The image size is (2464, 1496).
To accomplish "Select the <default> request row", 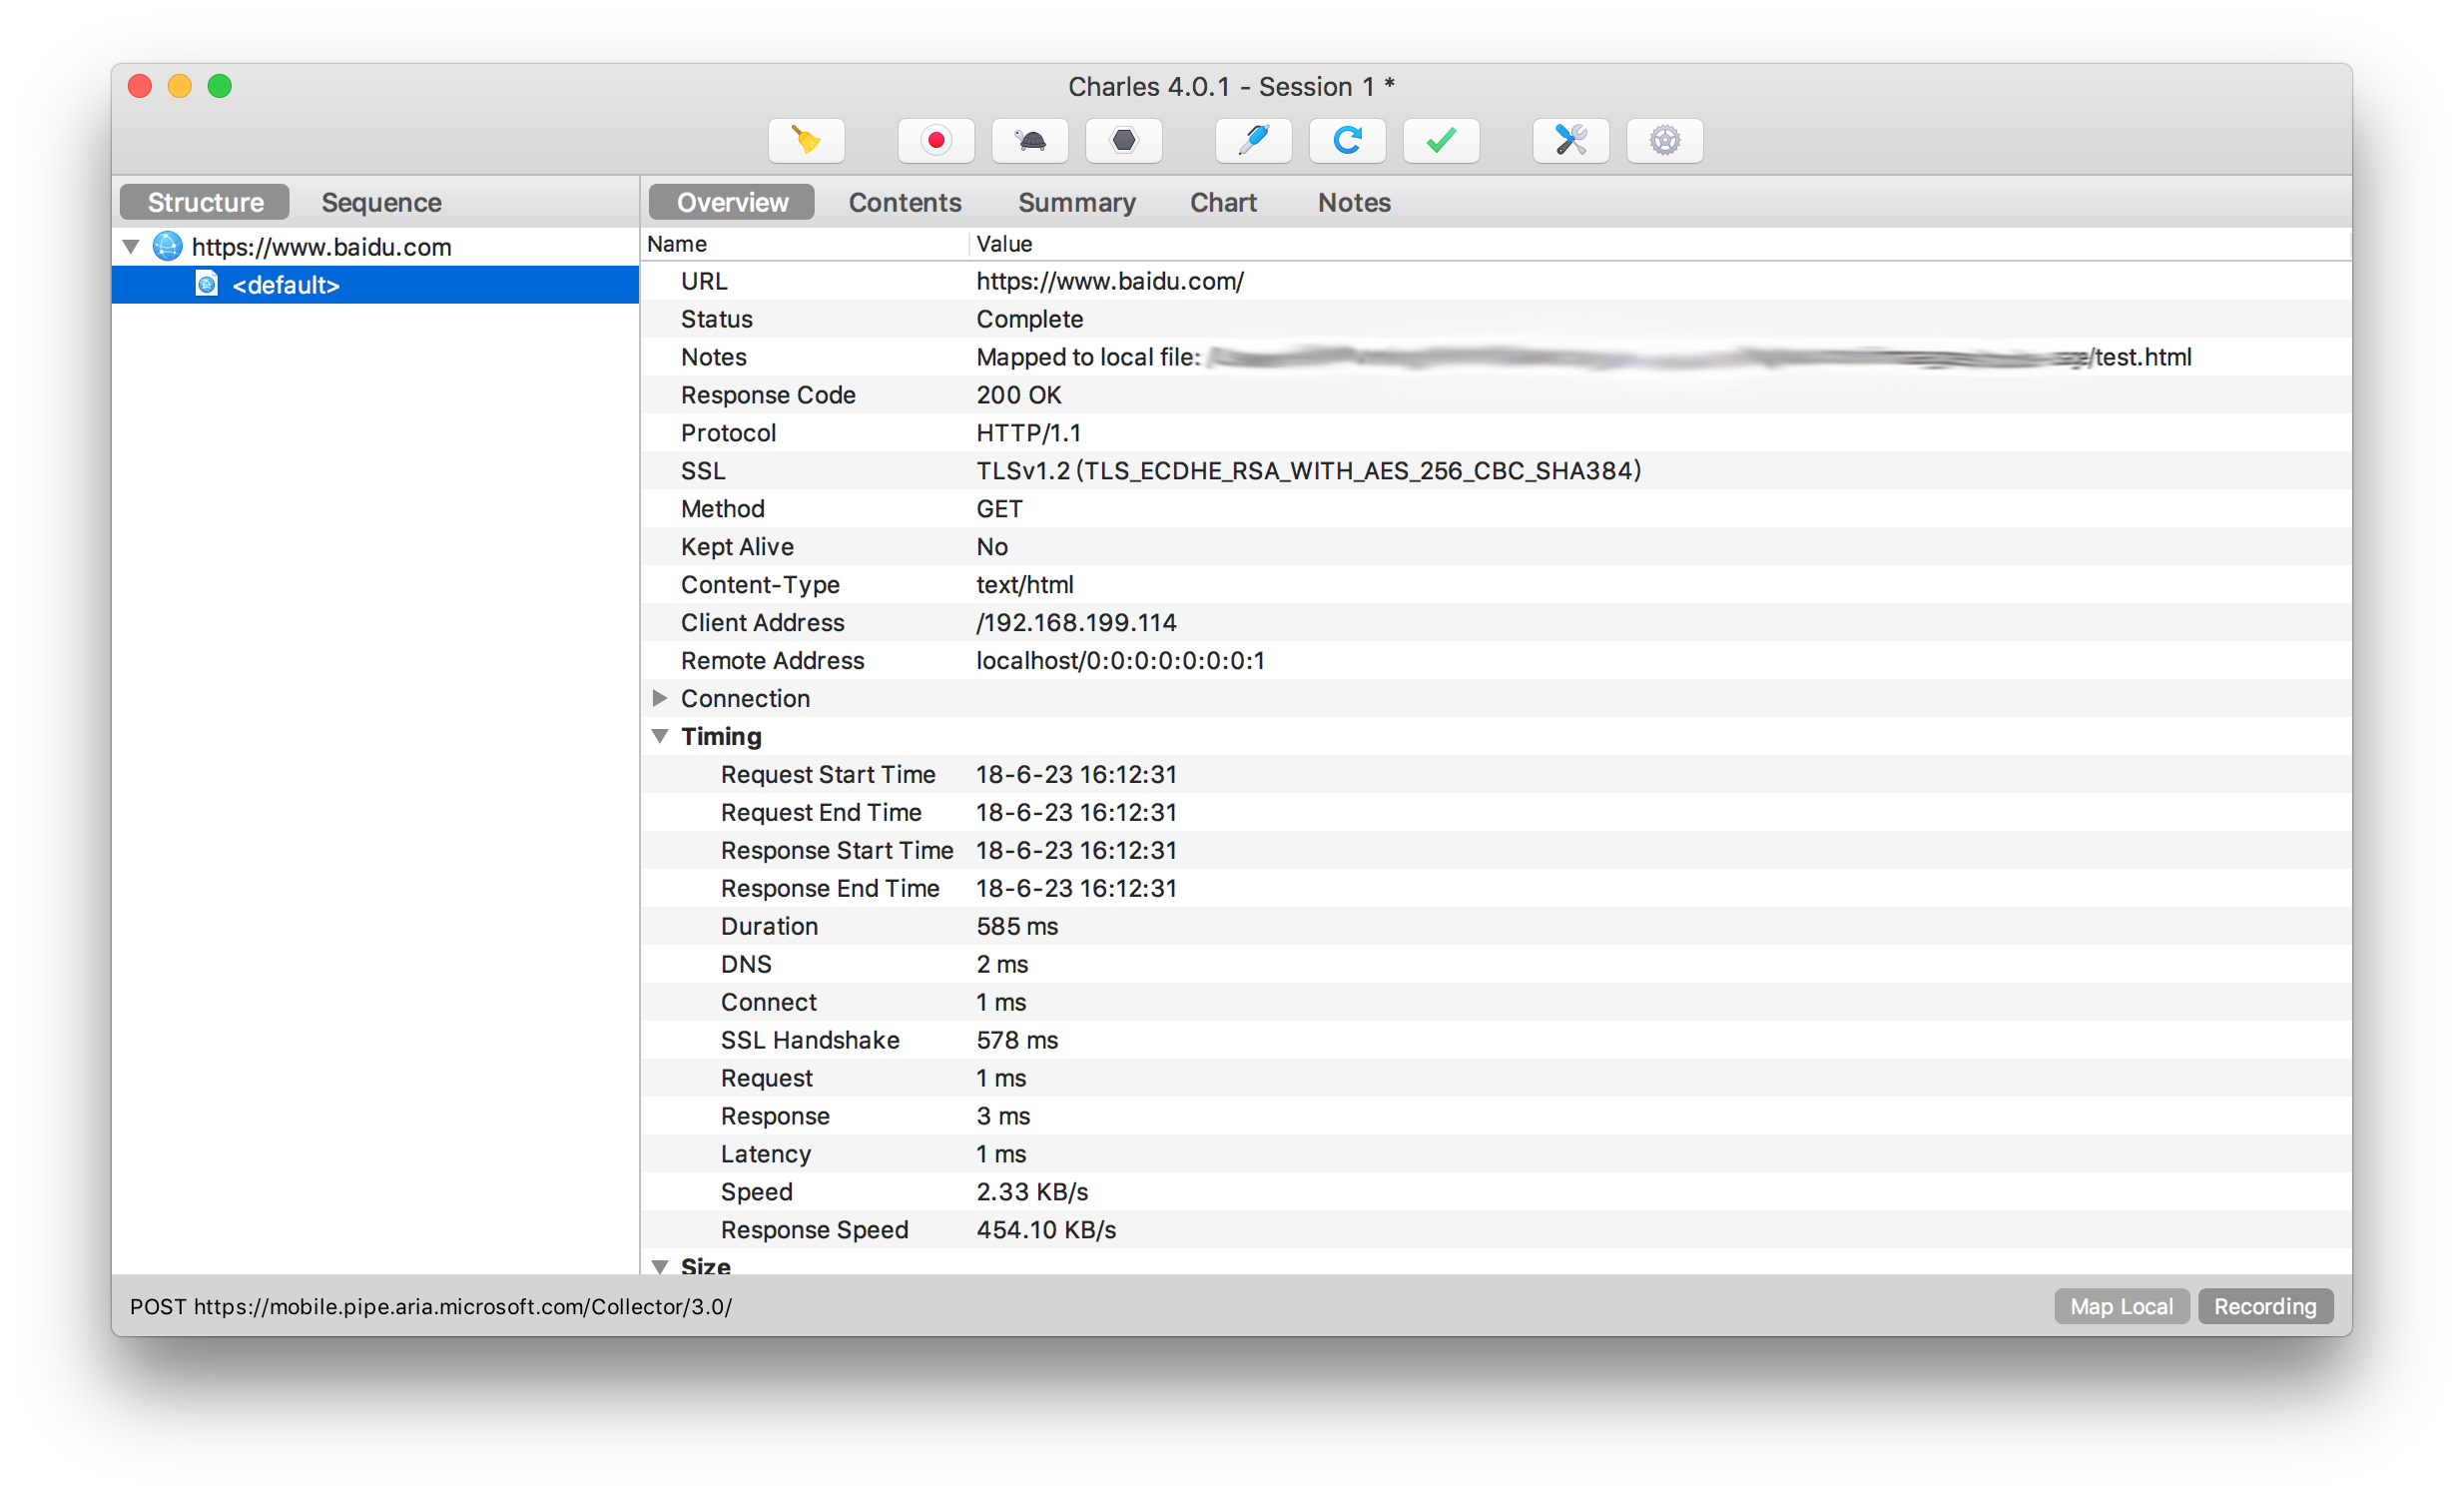I will click(375, 284).
